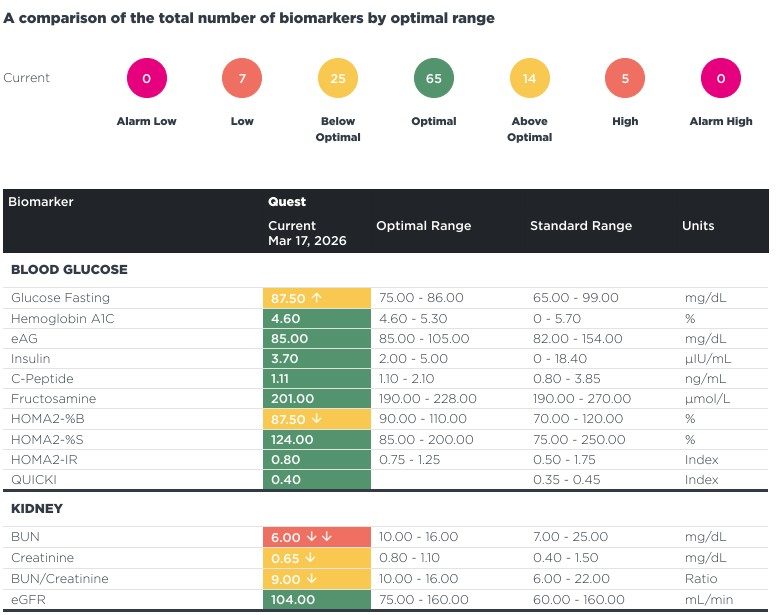The width and height of the screenshot is (781, 615).
Task: Click the standard range 65.00 - 99.00
Action: point(576,298)
